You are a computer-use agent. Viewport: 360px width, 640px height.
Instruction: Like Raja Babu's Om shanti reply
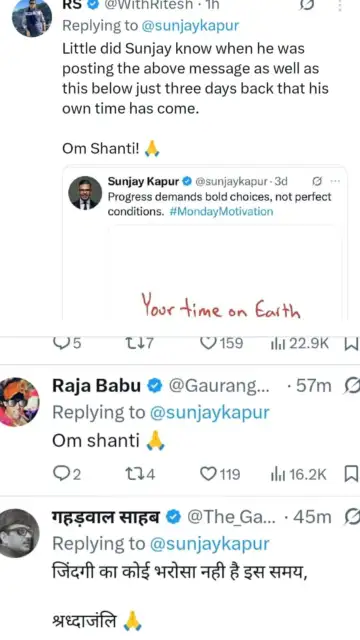click(x=220, y=474)
